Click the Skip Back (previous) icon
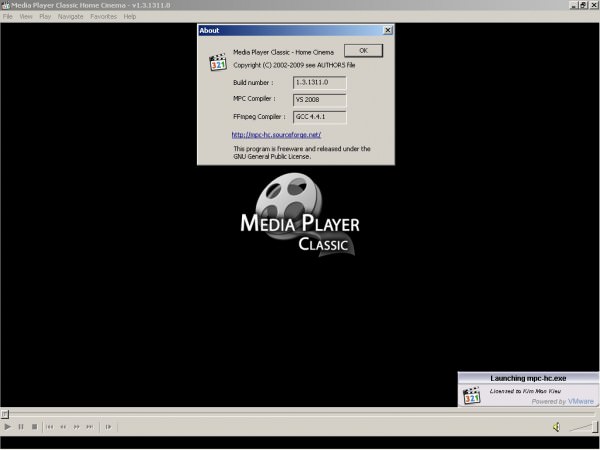 click(x=51, y=427)
